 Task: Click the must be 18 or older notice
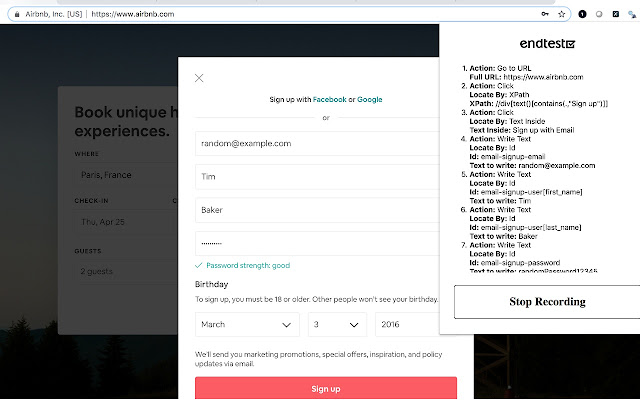tap(316, 299)
